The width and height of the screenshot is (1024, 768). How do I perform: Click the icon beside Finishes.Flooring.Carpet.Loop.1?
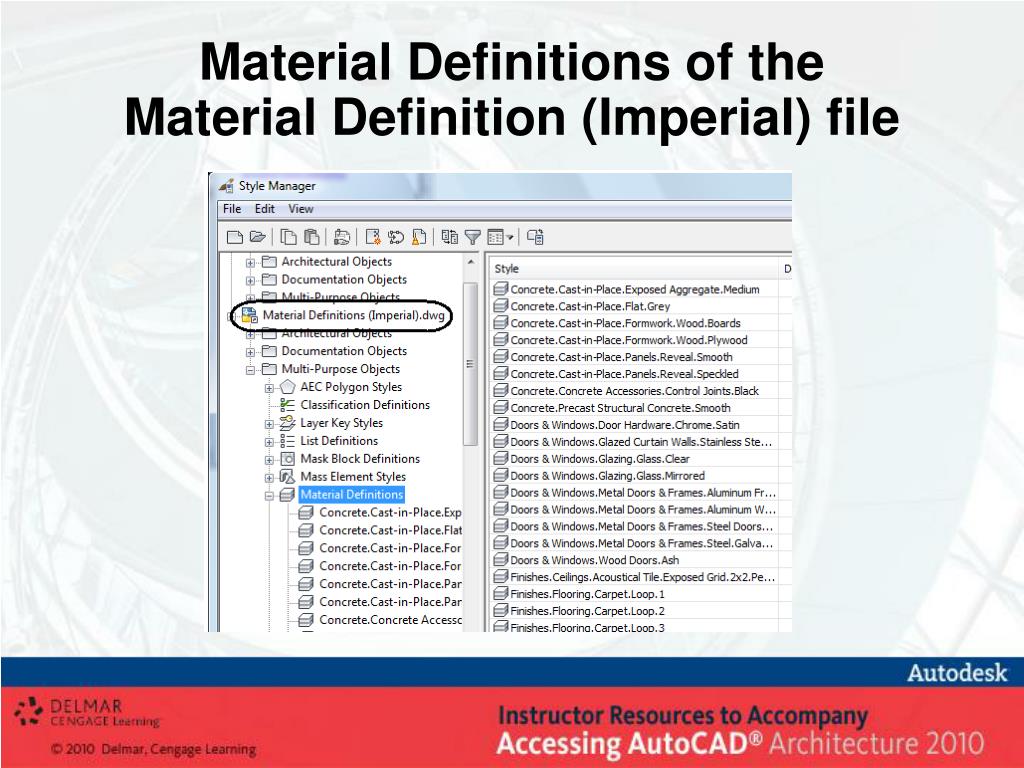click(501, 594)
